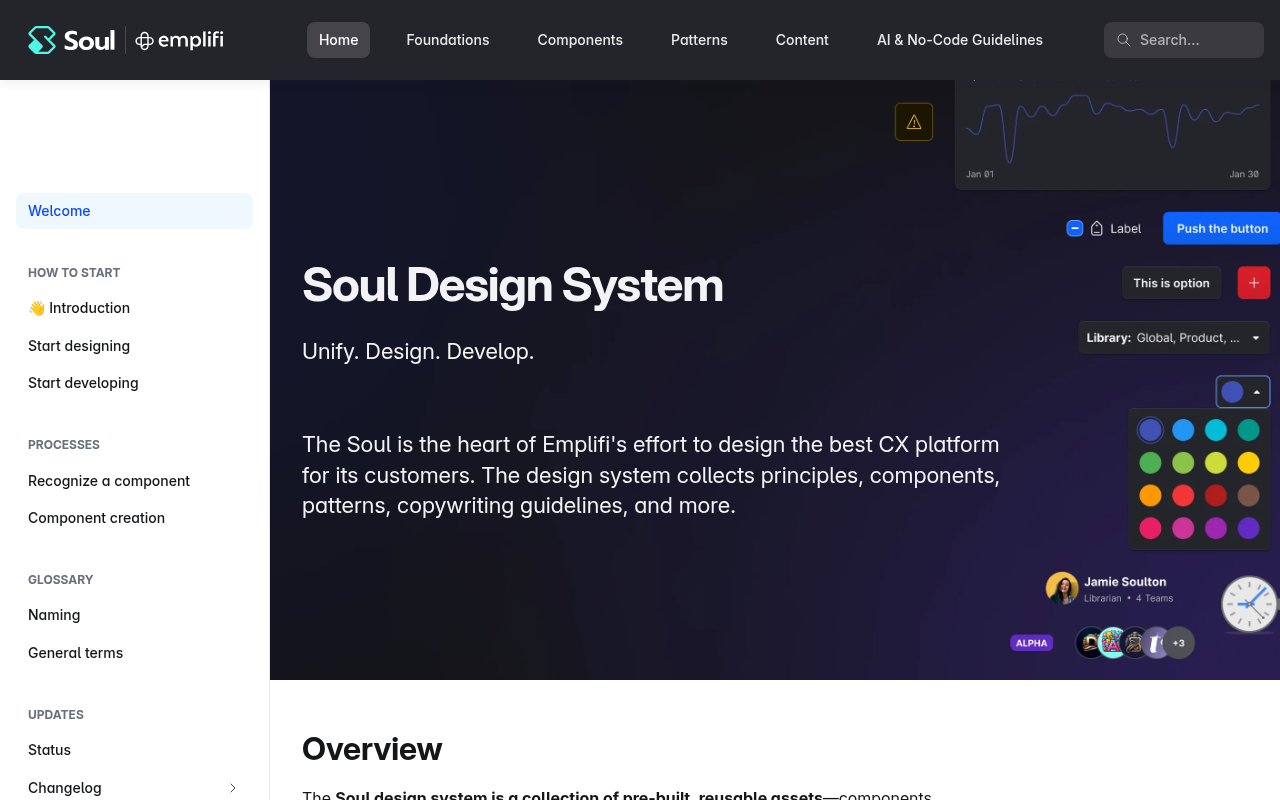Open the Changelog sidebar link
Image resolution: width=1280 pixels, height=800 pixels.
[x=65, y=788]
